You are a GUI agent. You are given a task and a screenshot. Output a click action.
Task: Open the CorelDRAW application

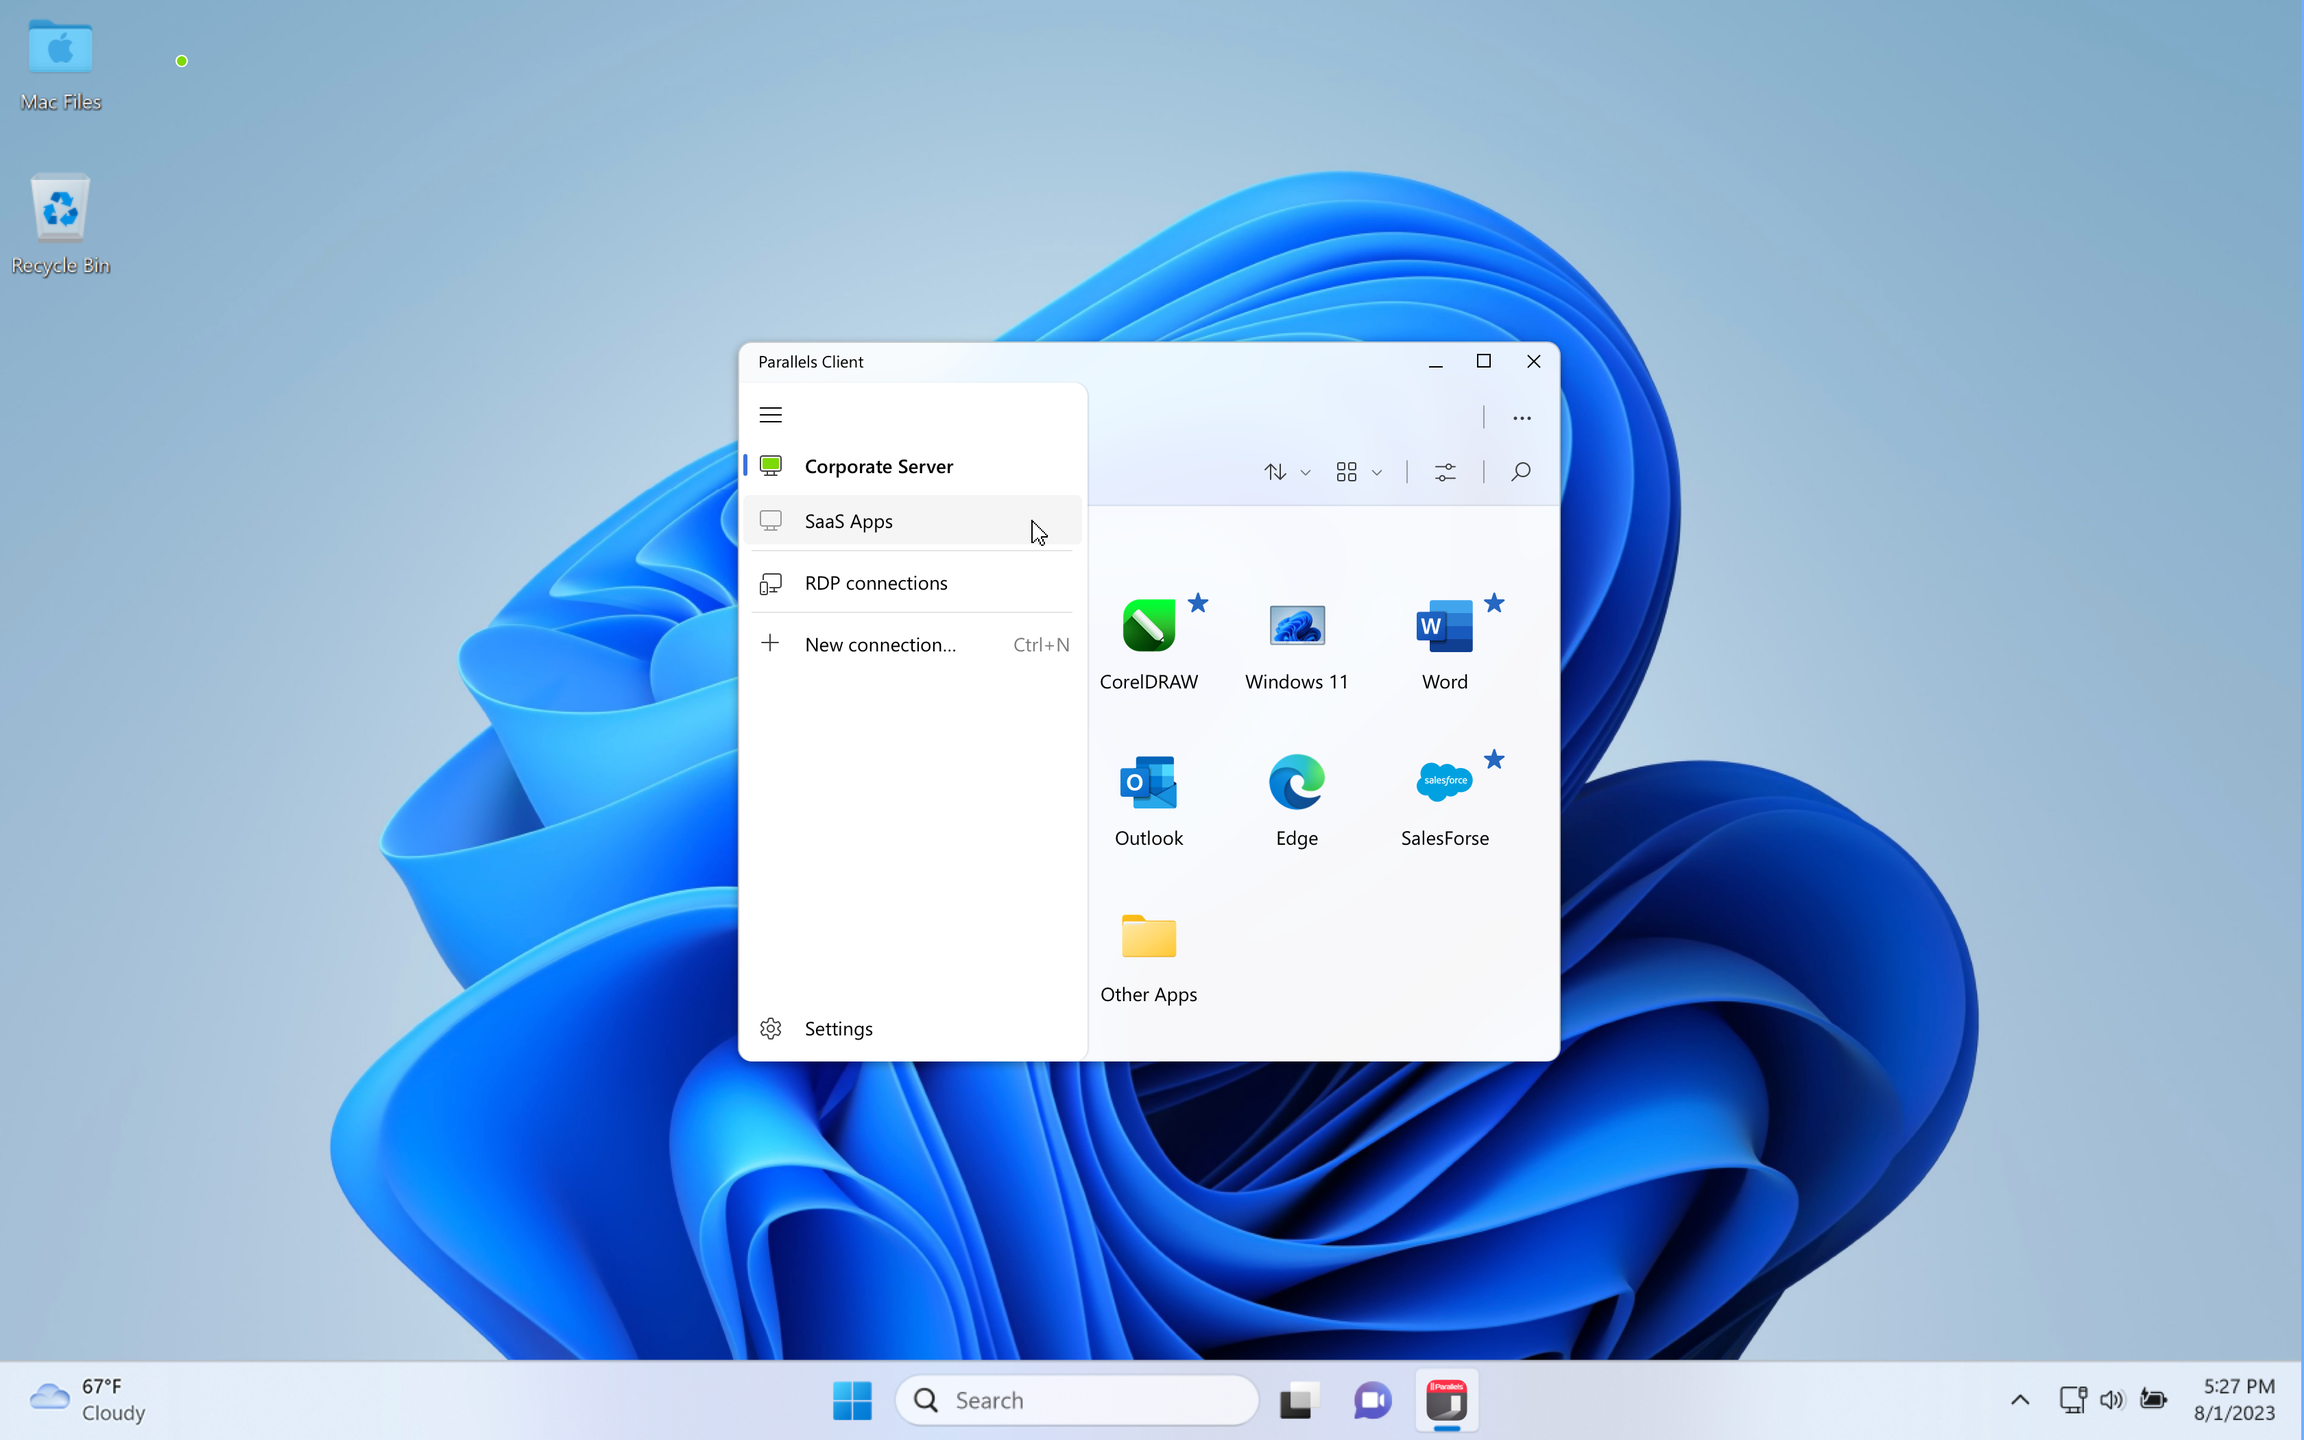[1148, 627]
